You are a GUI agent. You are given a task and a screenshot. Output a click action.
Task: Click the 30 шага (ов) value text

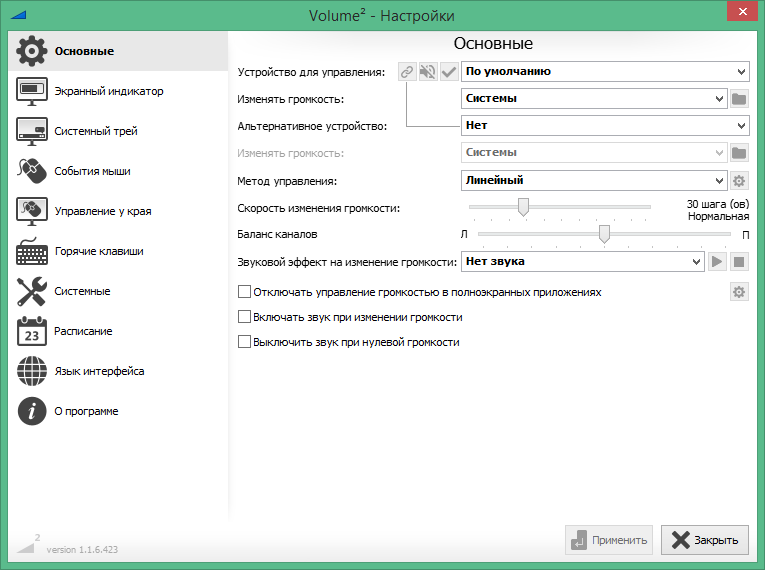click(718, 204)
